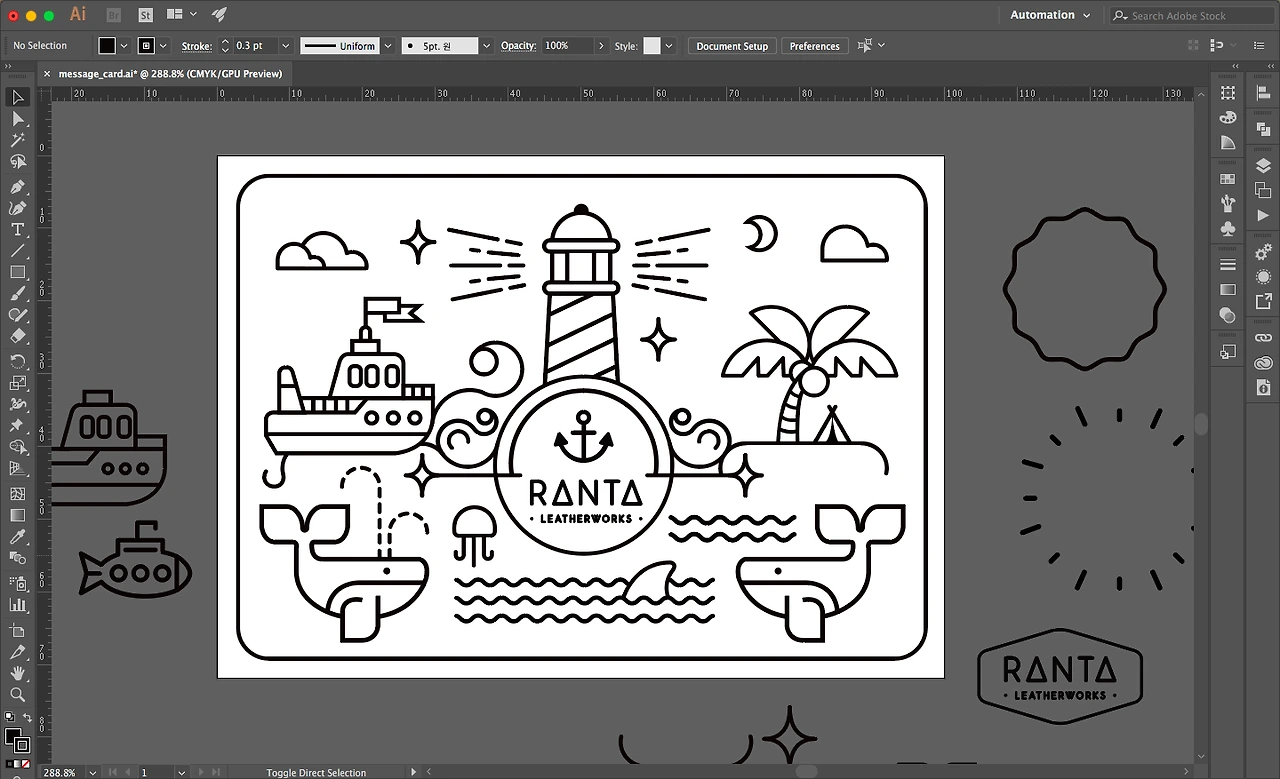Open the Swatches panel
The image size is (1280, 779).
(1228, 179)
